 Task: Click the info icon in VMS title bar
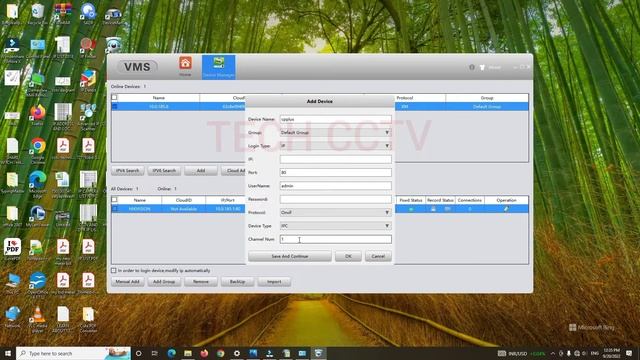click(471, 67)
